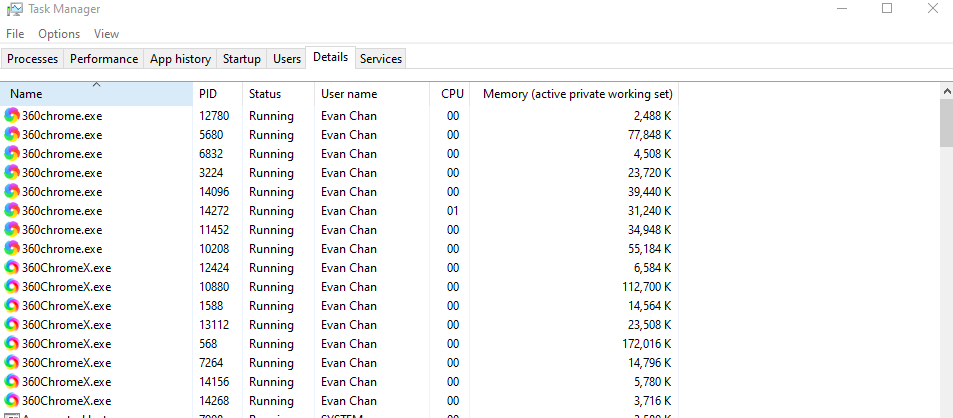Click icon of 360chrome.exe PID 6832
This screenshot has height=418, width=953.
coord(12,154)
